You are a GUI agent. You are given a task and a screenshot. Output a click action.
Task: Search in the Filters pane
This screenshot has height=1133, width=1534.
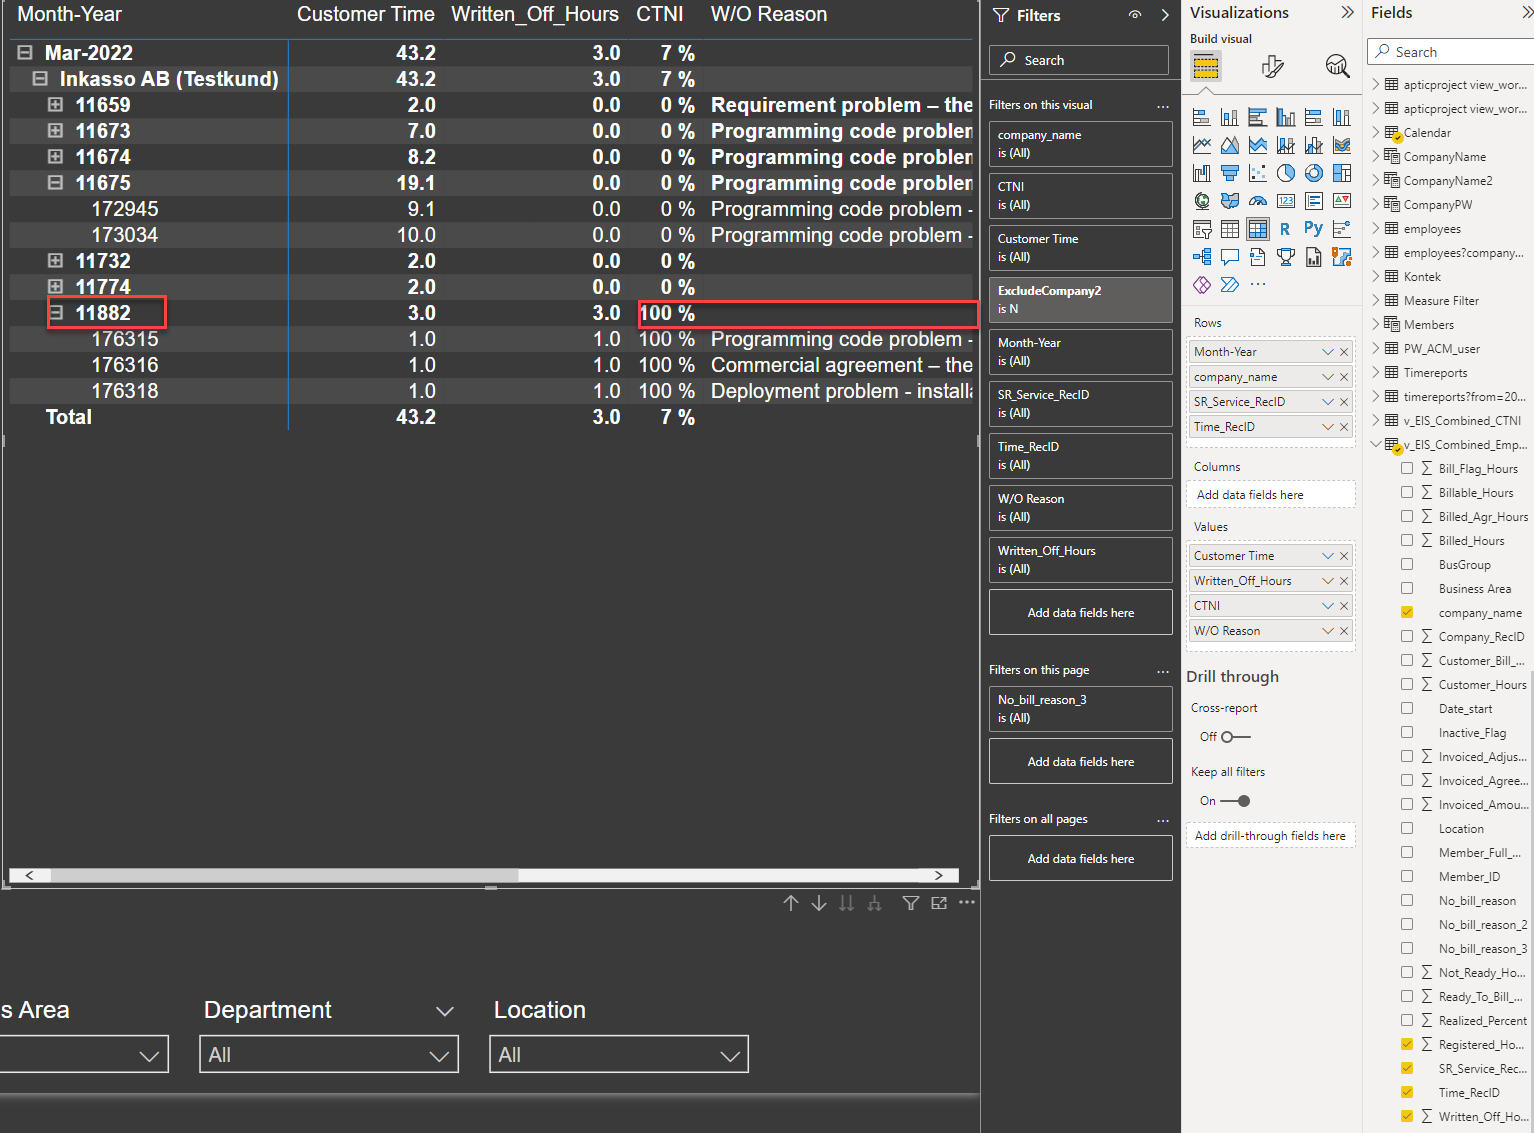pyautogui.click(x=1079, y=60)
